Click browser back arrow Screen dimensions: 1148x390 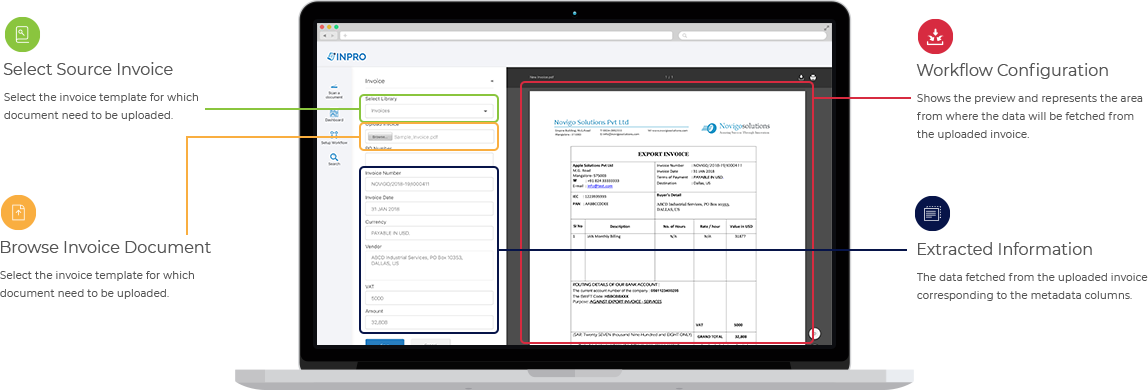click(x=324, y=35)
